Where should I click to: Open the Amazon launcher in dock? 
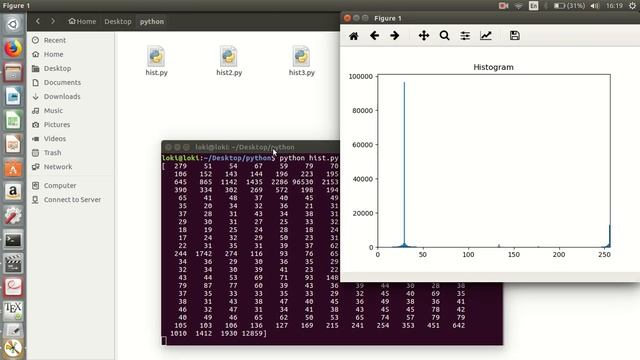point(13,192)
